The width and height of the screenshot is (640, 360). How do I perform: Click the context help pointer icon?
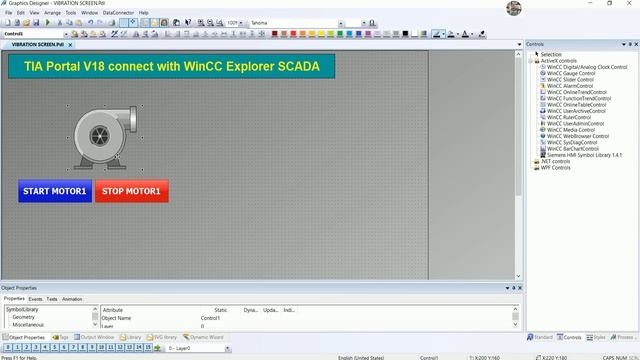tap(188, 23)
